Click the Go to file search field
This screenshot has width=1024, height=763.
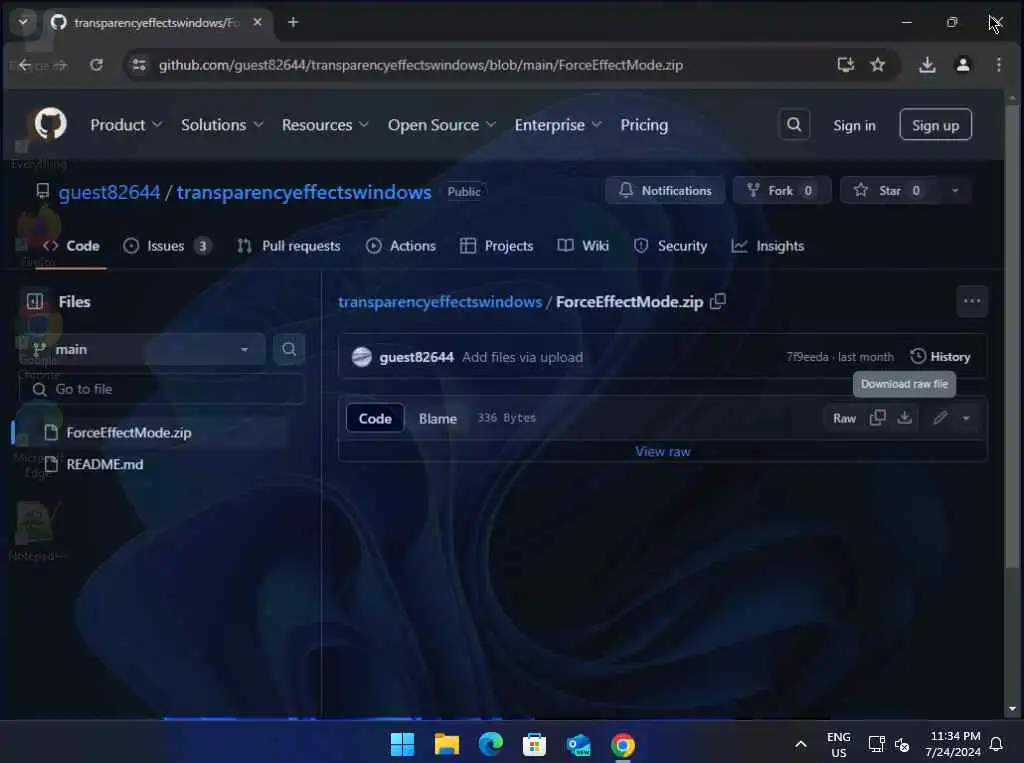click(x=162, y=389)
